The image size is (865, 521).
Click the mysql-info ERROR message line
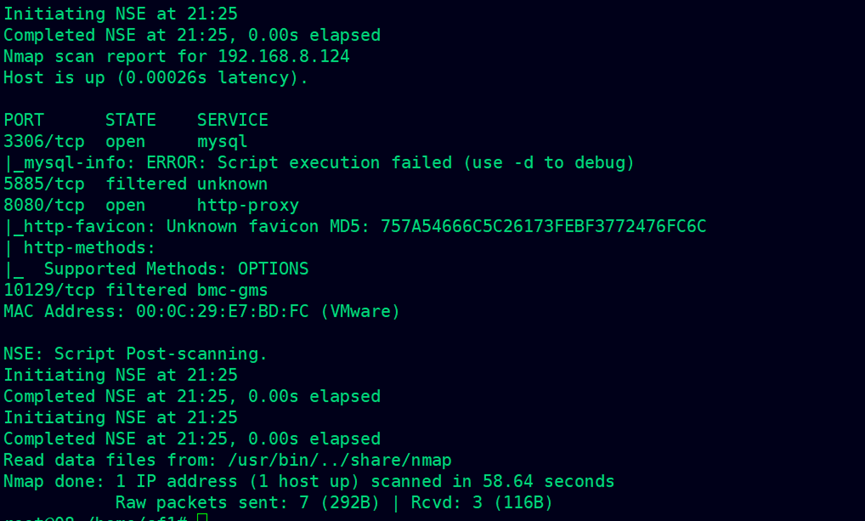click(319, 163)
